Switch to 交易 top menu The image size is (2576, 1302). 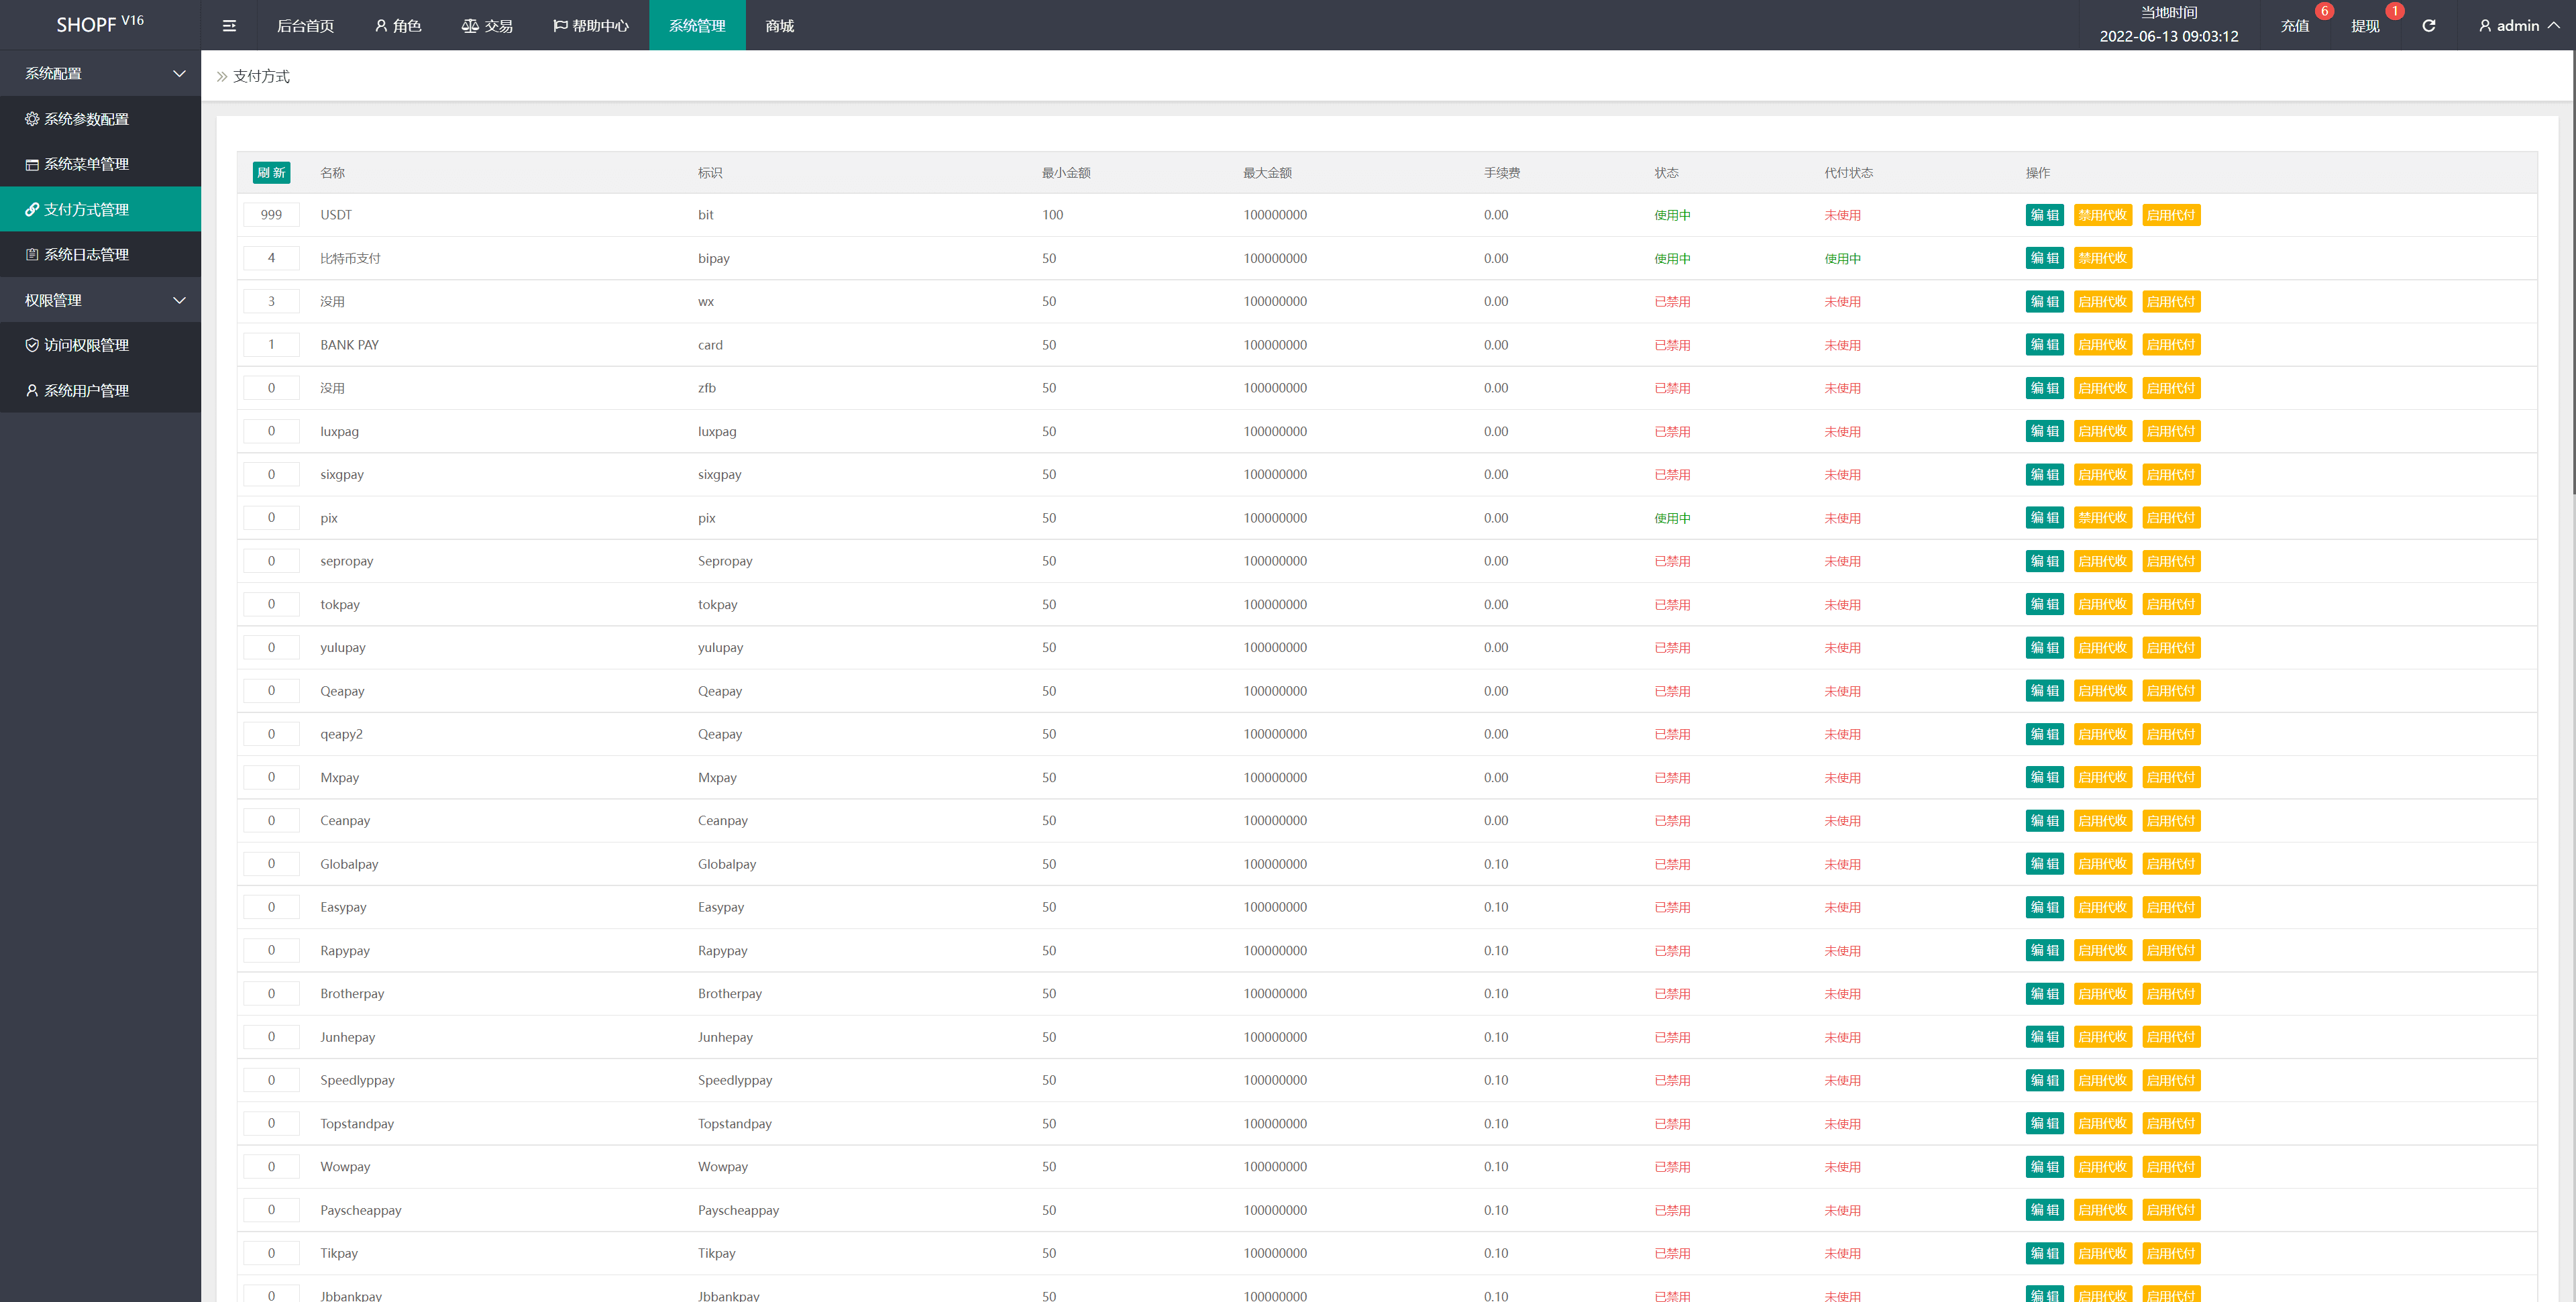[487, 26]
